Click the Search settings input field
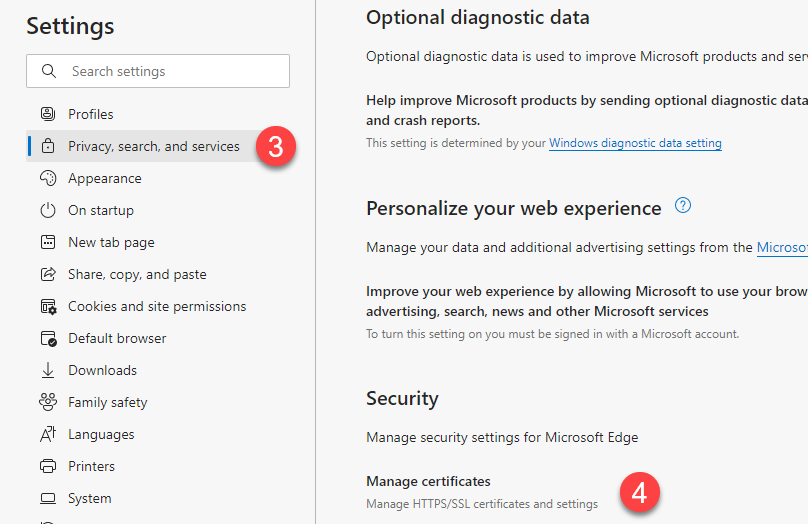The image size is (808, 524). pyautogui.click(x=158, y=71)
